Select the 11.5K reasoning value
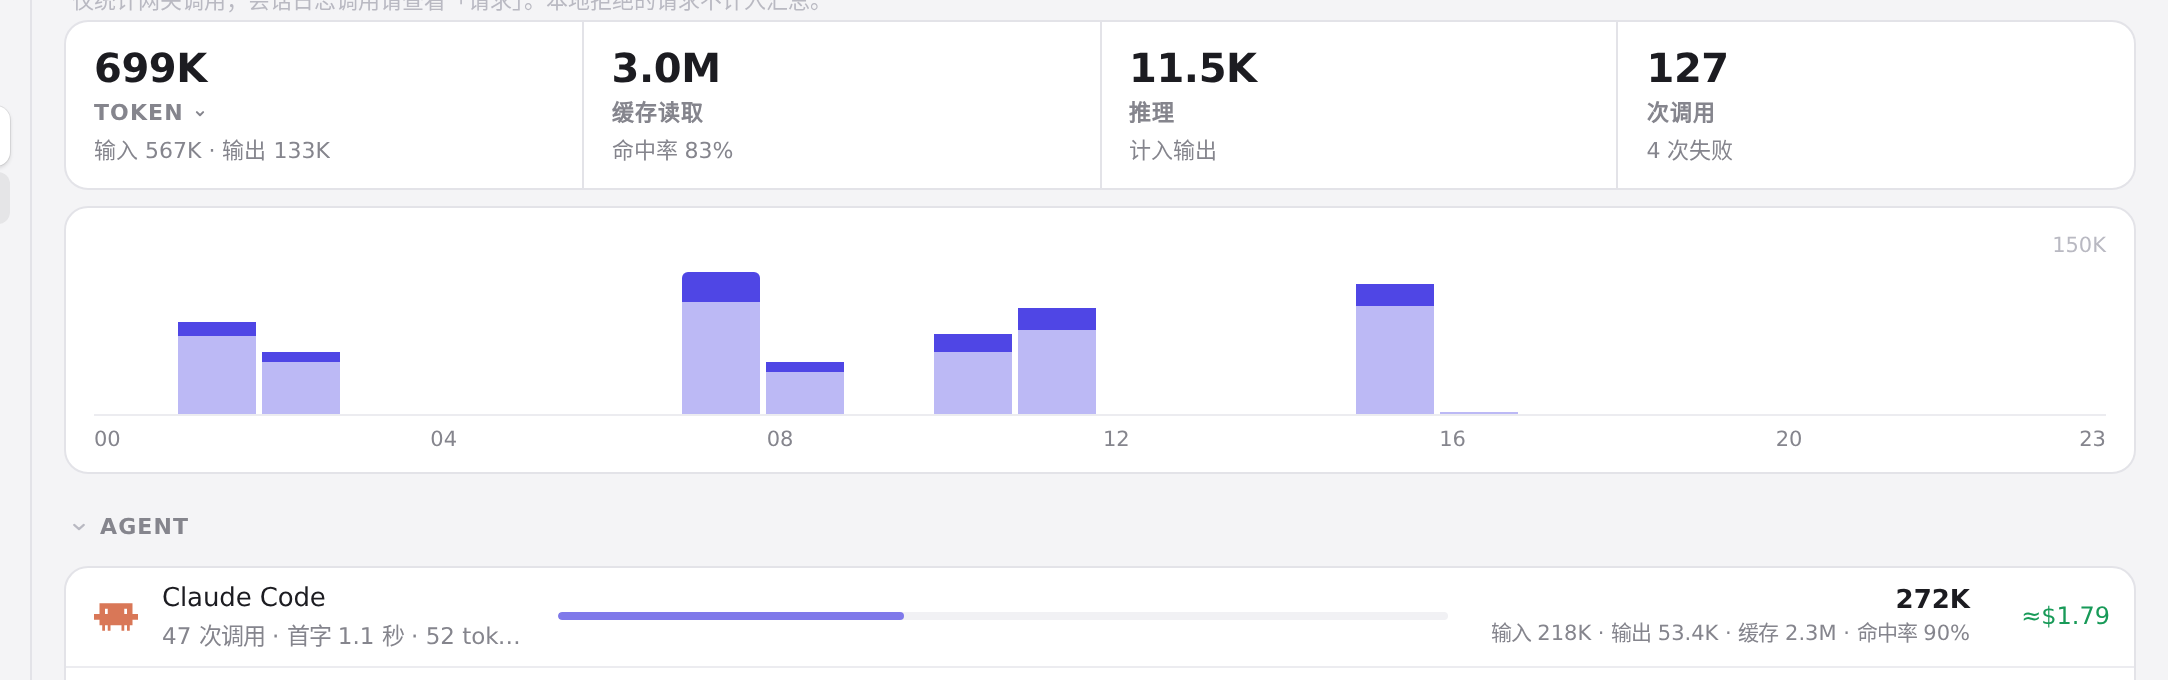2168x680 pixels. coord(1193,68)
